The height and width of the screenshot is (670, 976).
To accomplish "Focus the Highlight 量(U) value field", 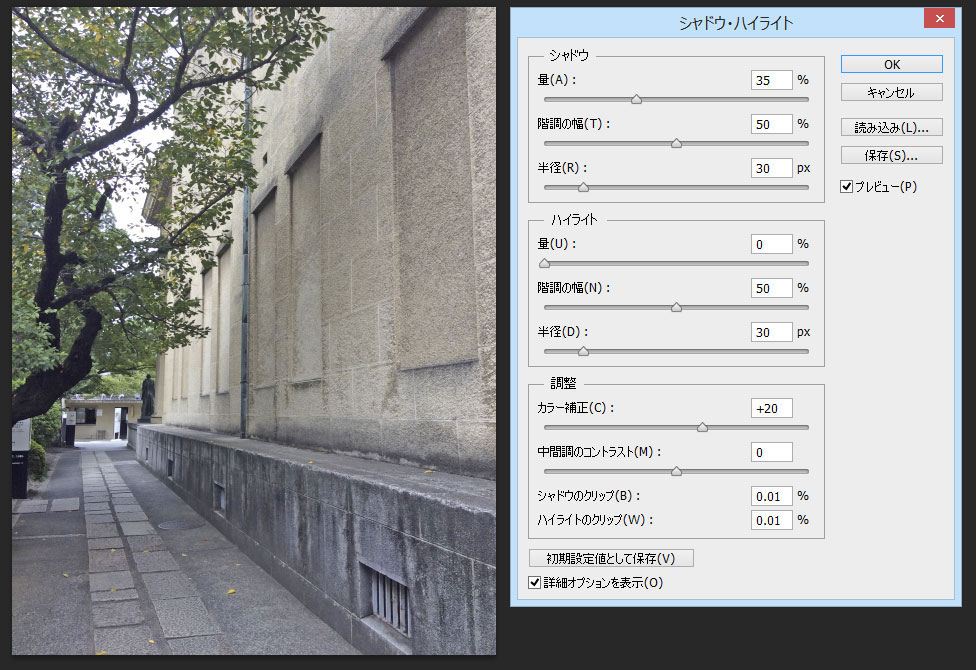I will click(772, 244).
